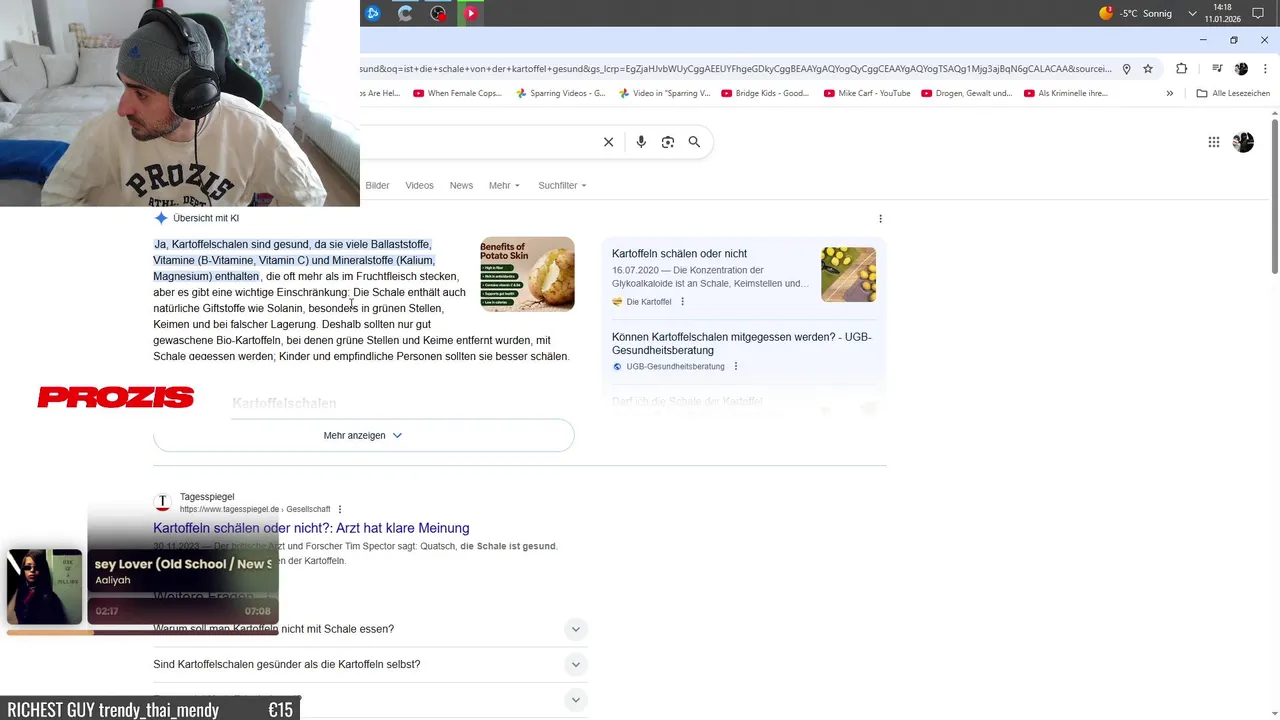The width and height of the screenshot is (1280, 720).
Task: Click Aaliyah album art thumbnail
Action: (44, 586)
